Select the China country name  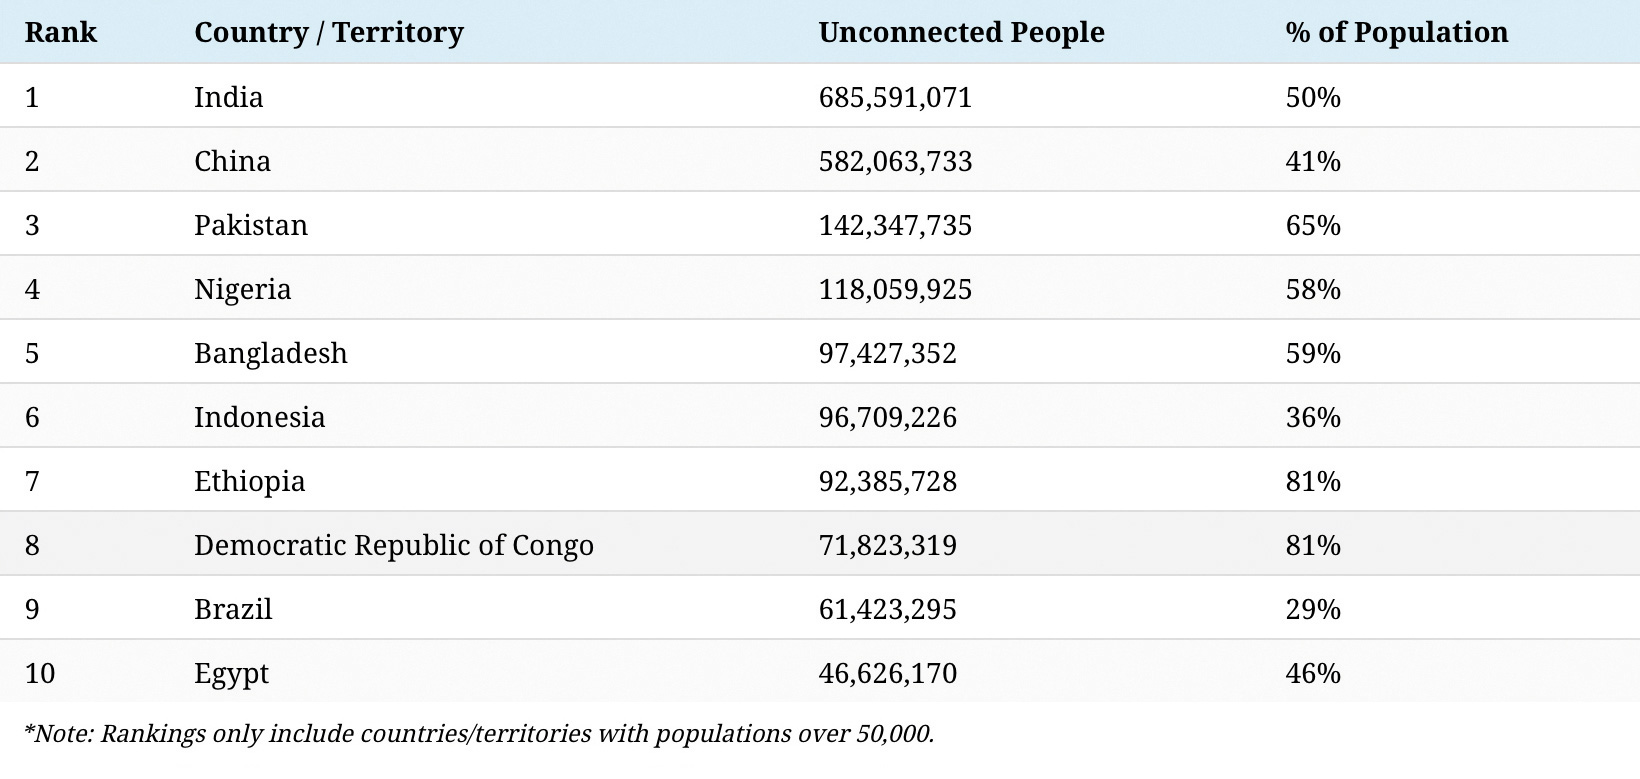[232, 161]
